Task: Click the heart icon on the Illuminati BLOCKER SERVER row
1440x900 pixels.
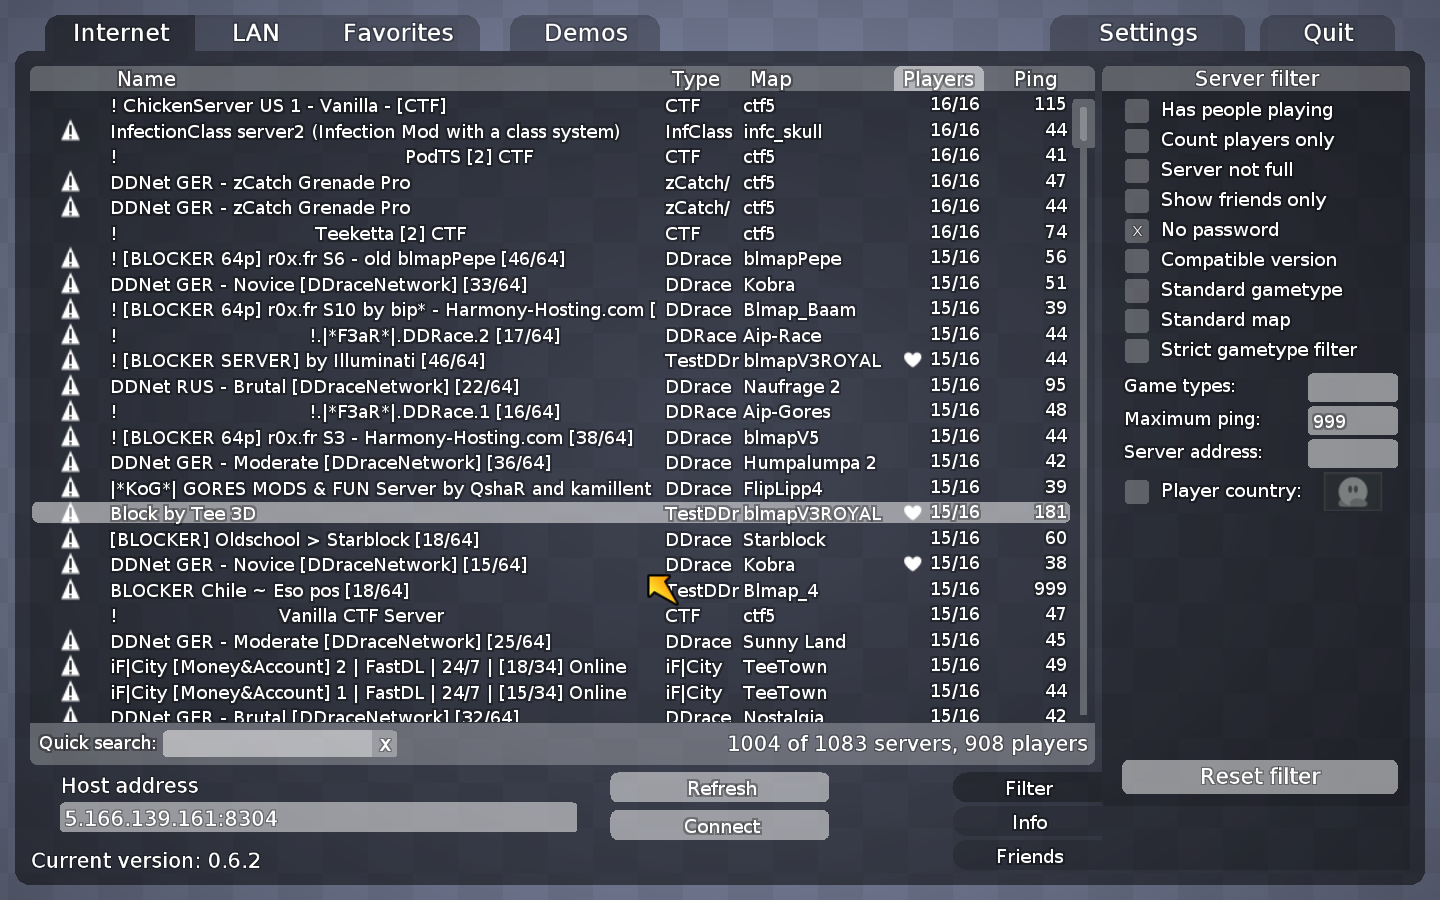Action: point(912,360)
